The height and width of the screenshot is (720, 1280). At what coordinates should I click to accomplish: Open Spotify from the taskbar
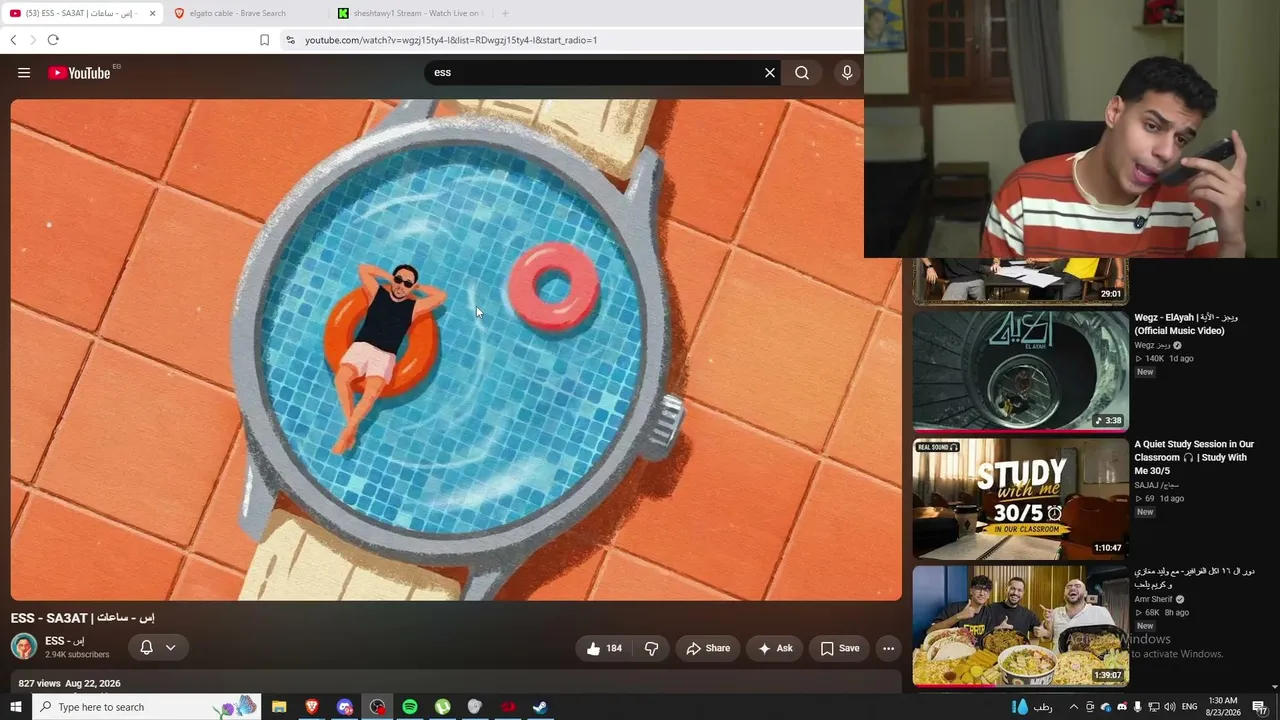(410, 707)
